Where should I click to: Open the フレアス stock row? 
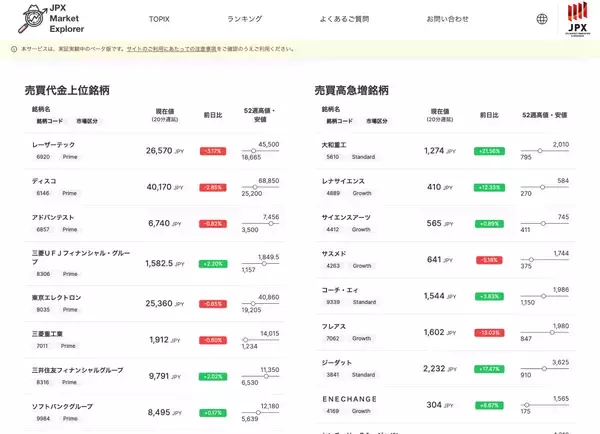click(446, 333)
